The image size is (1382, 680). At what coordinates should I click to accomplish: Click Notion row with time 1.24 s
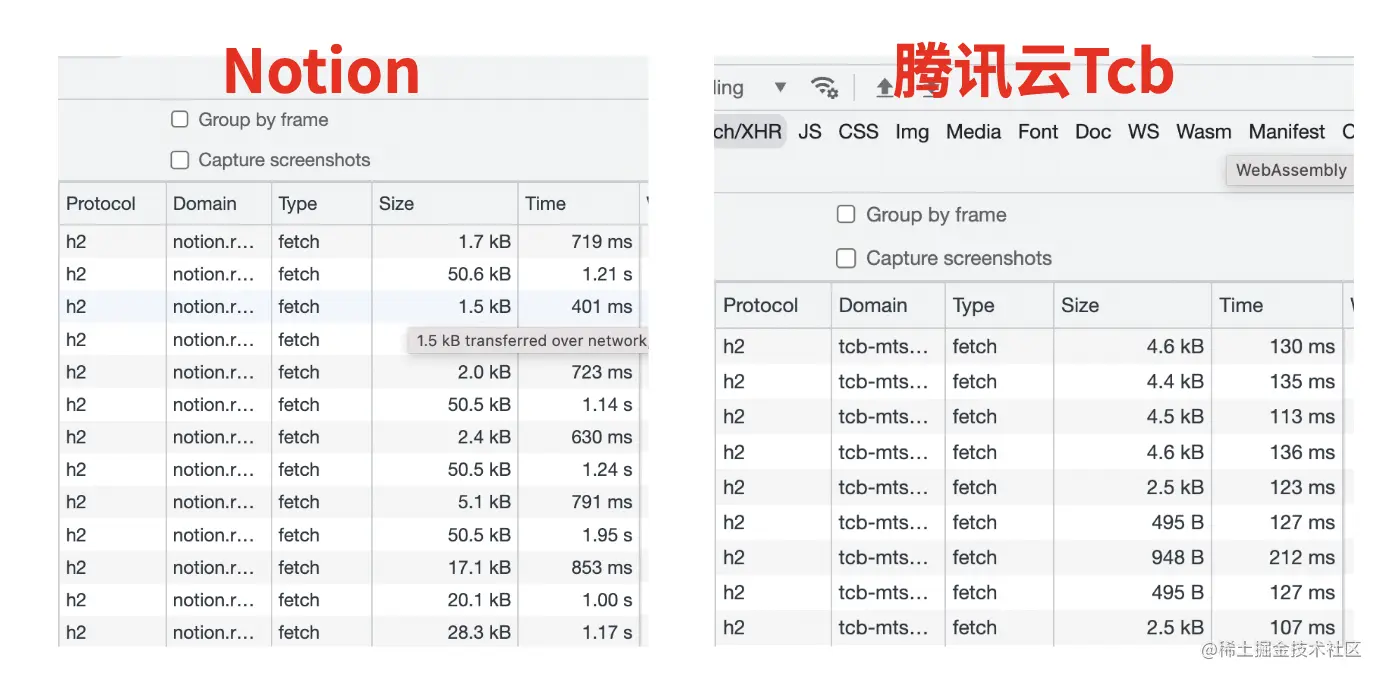coord(353,469)
